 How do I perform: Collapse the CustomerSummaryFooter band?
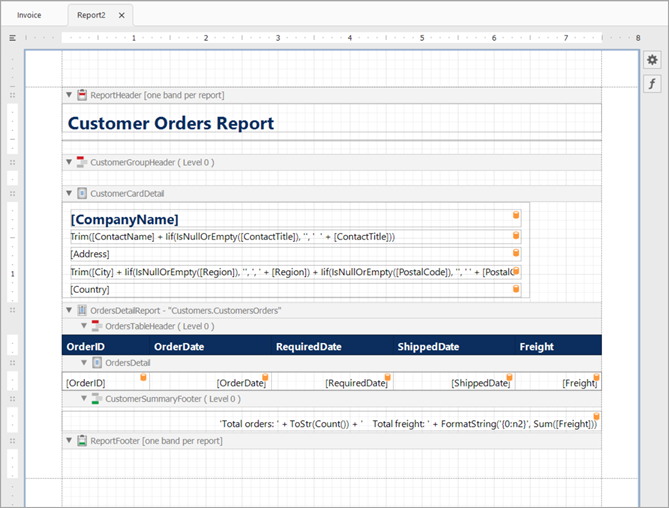pos(84,398)
